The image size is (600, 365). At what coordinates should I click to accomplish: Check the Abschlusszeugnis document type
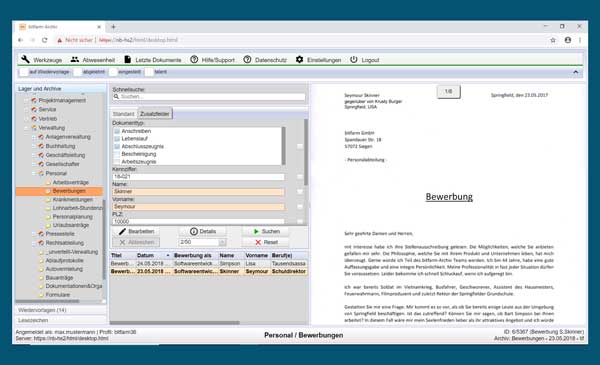pyautogui.click(x=117, y=146)
